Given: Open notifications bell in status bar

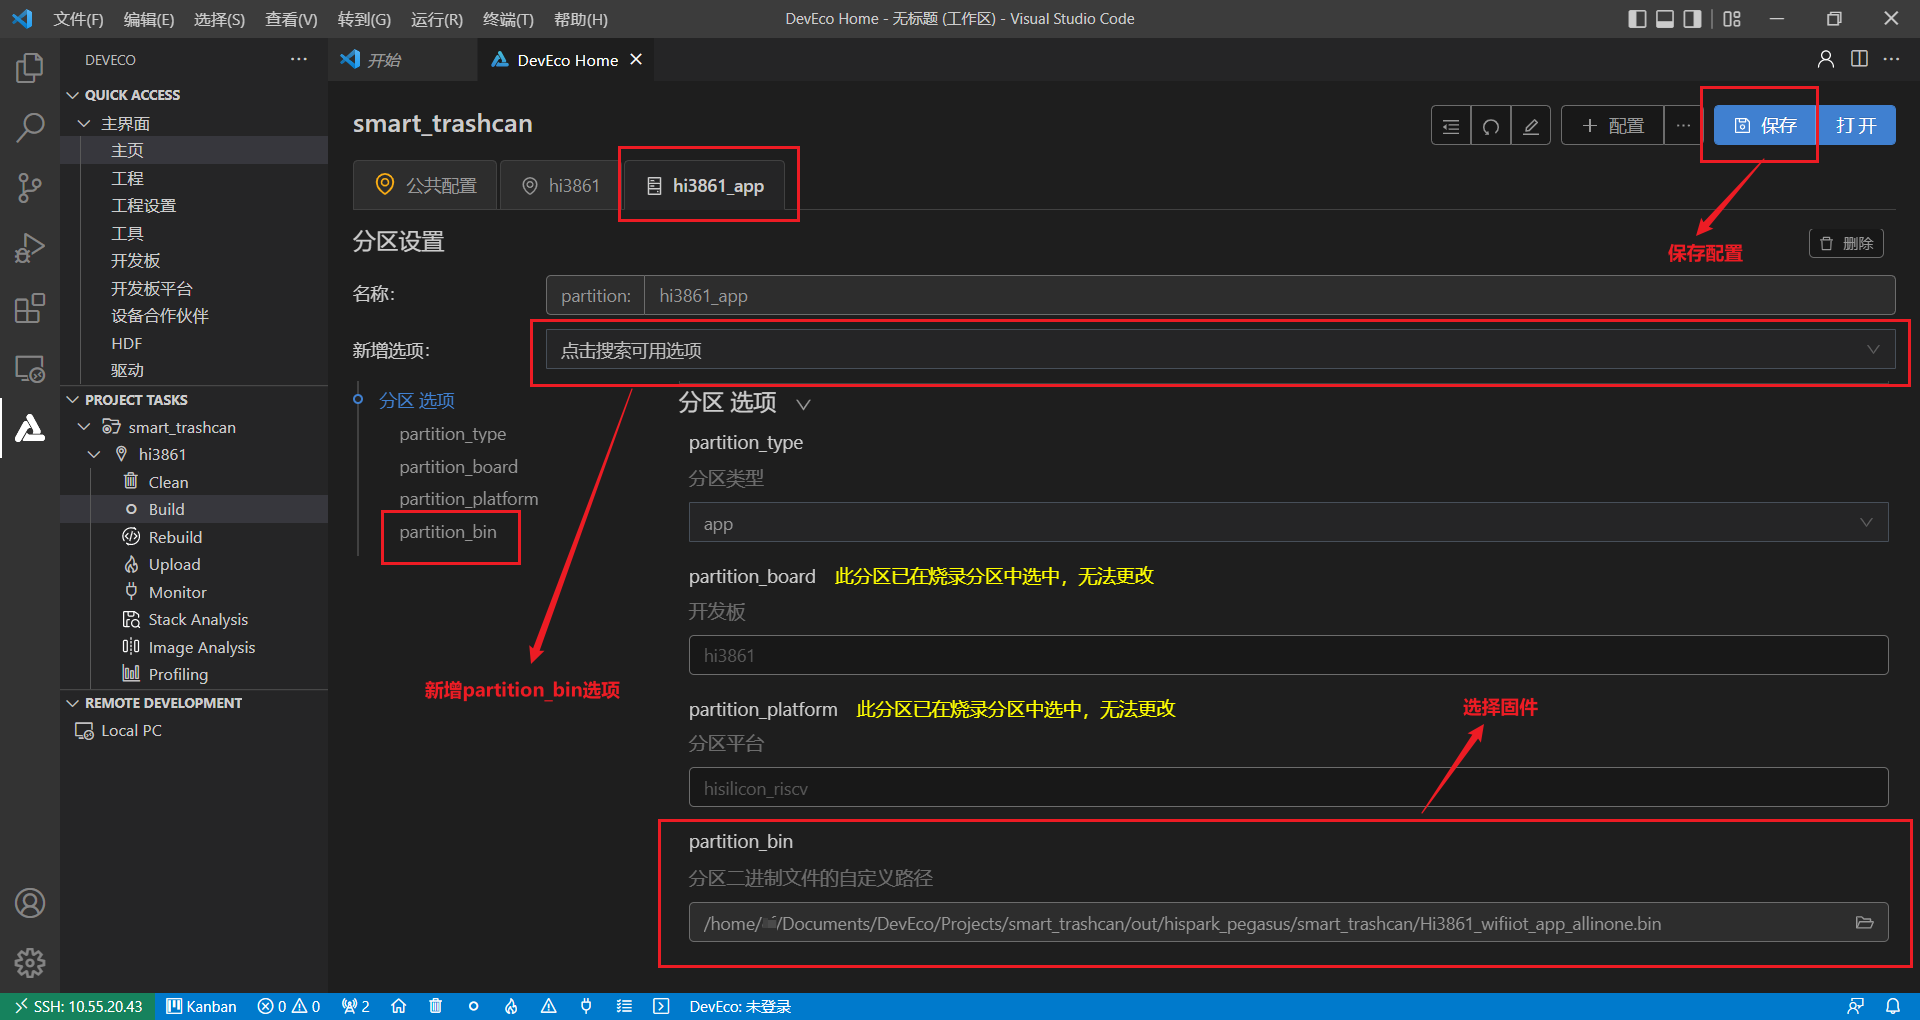Looking at the screenshot, I should 1892,1006.
